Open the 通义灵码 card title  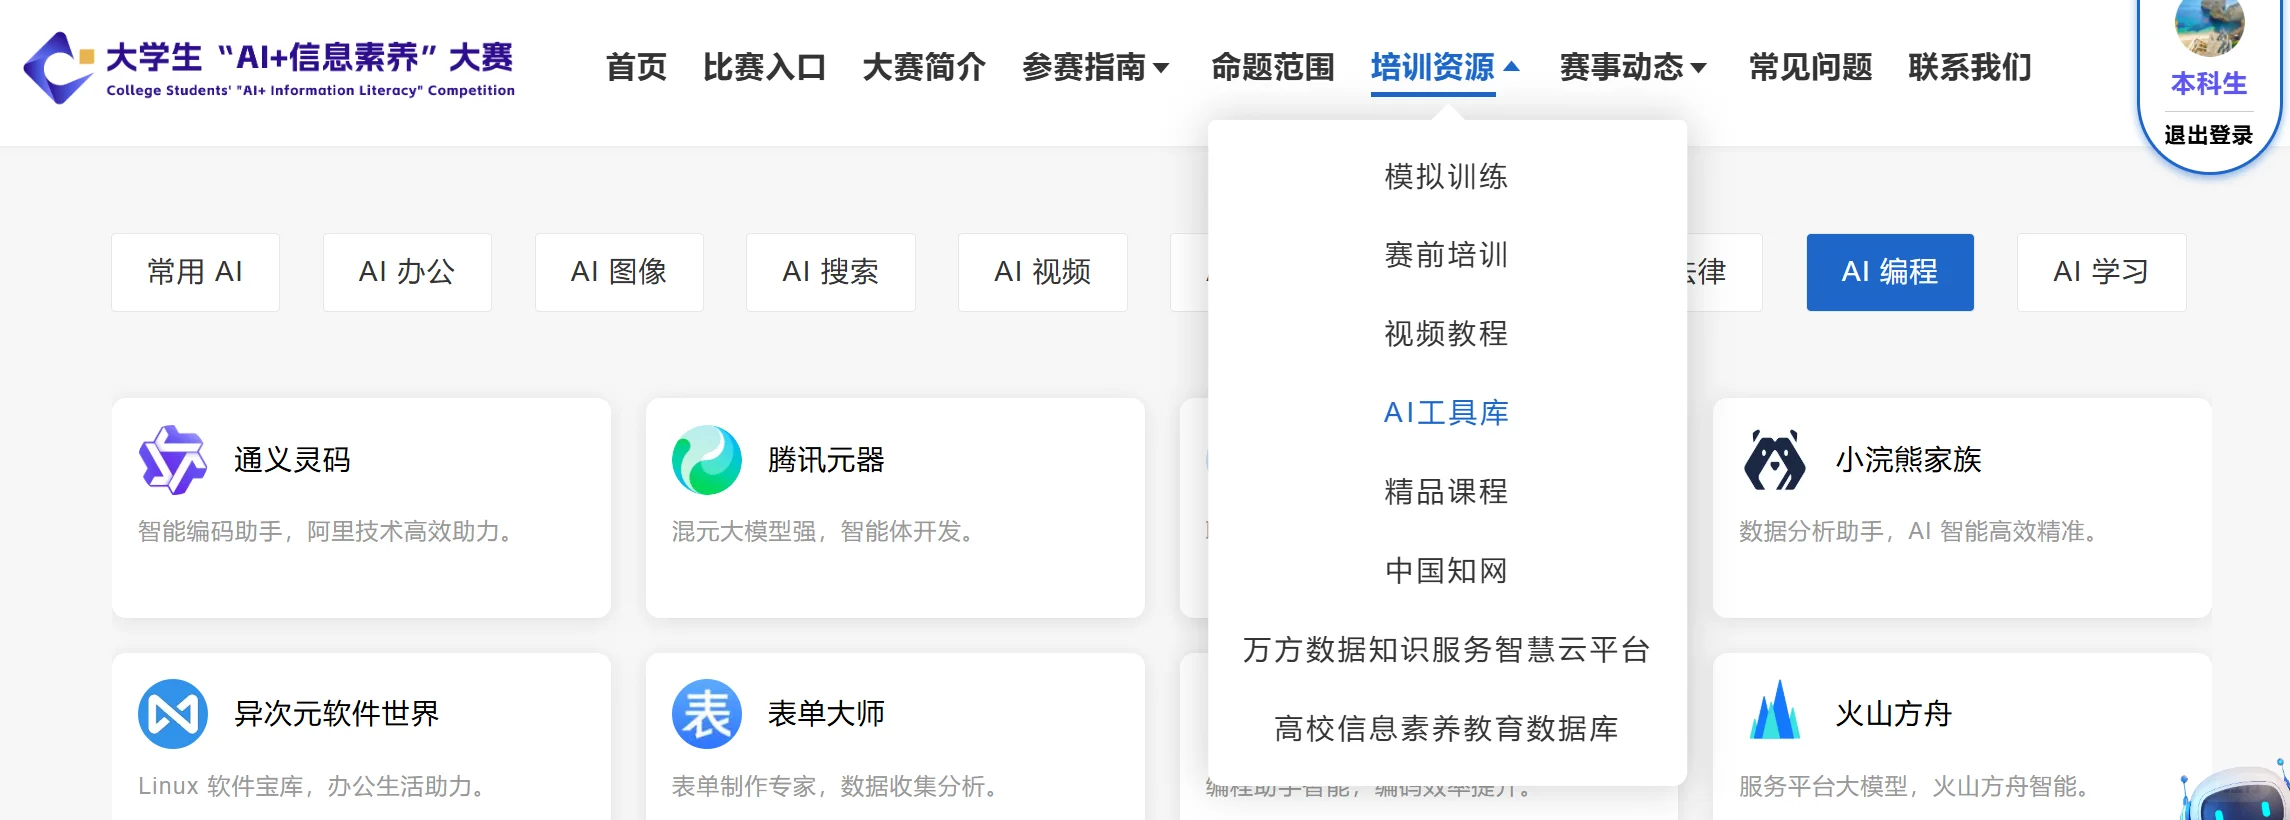click(292, 460)
